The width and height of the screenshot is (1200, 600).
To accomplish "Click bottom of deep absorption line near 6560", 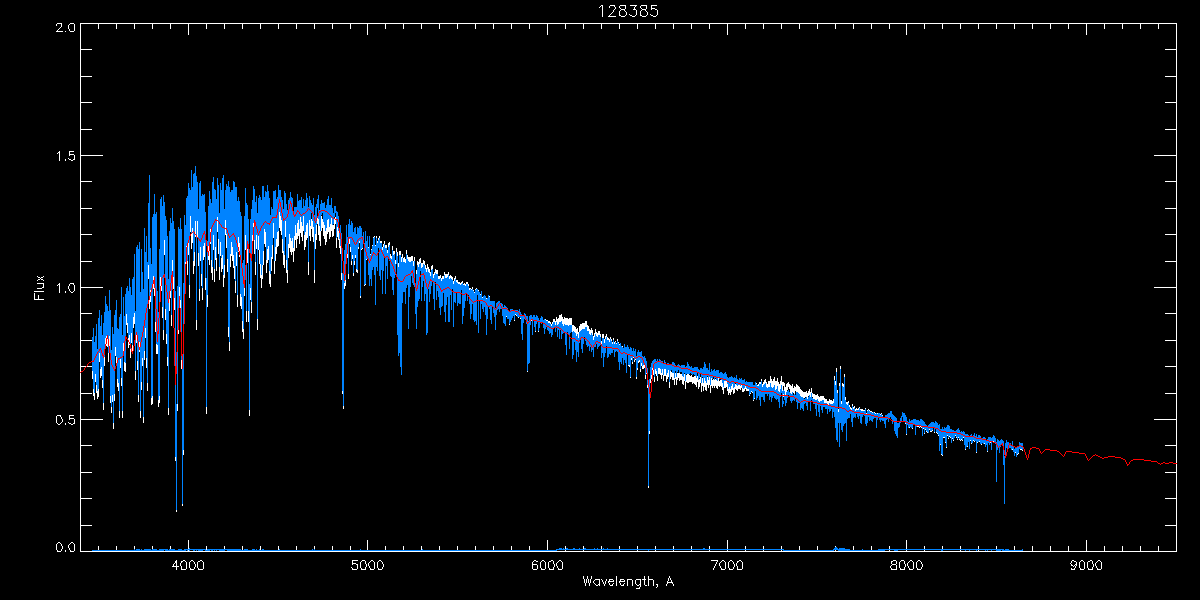I will click(648, 483).
